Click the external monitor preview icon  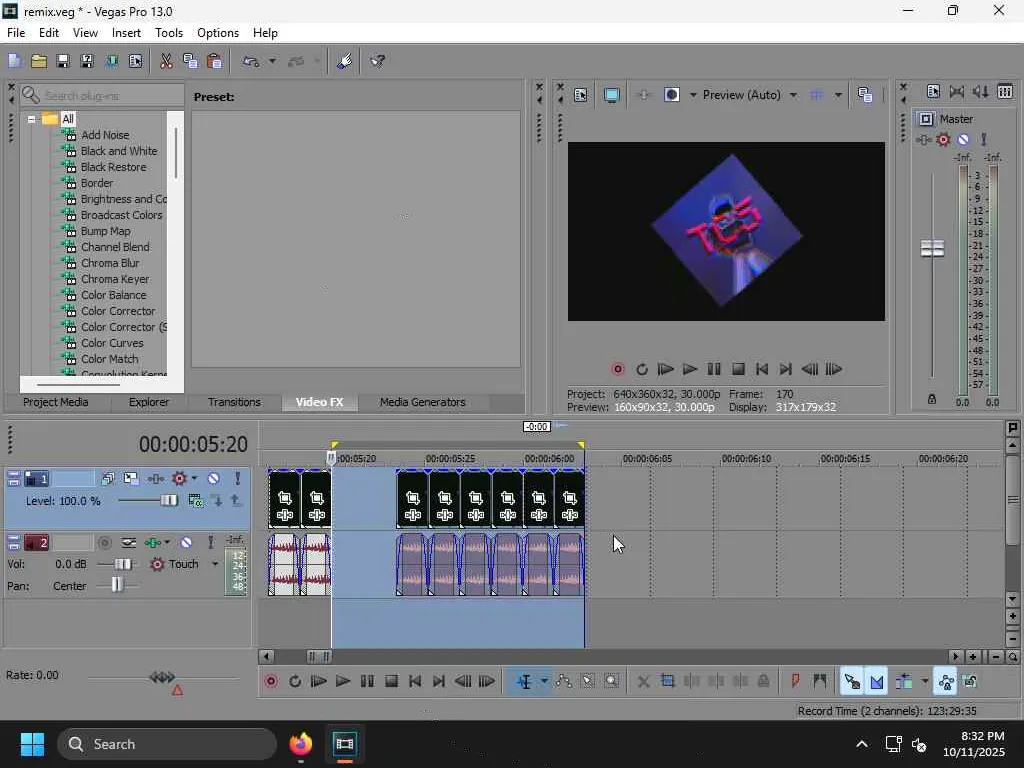click(611, 95)
